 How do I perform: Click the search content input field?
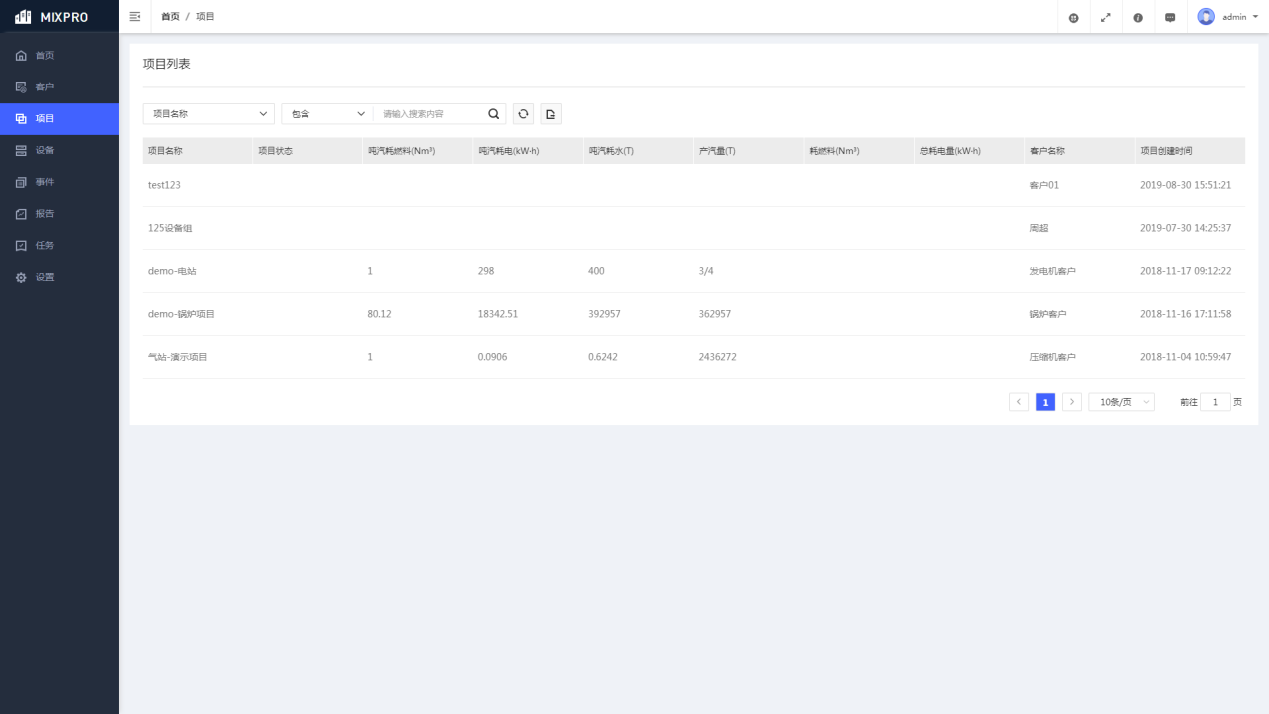click(x=430, y=114)
